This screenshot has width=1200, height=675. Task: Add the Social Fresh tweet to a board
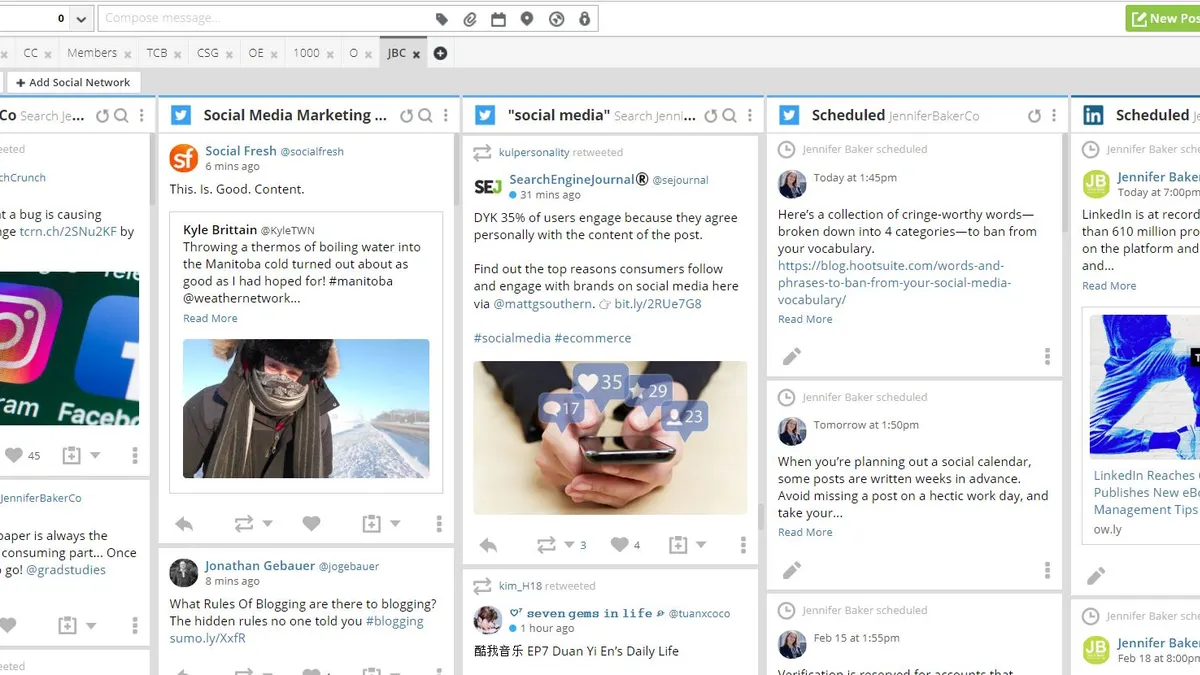click(371, 523)
